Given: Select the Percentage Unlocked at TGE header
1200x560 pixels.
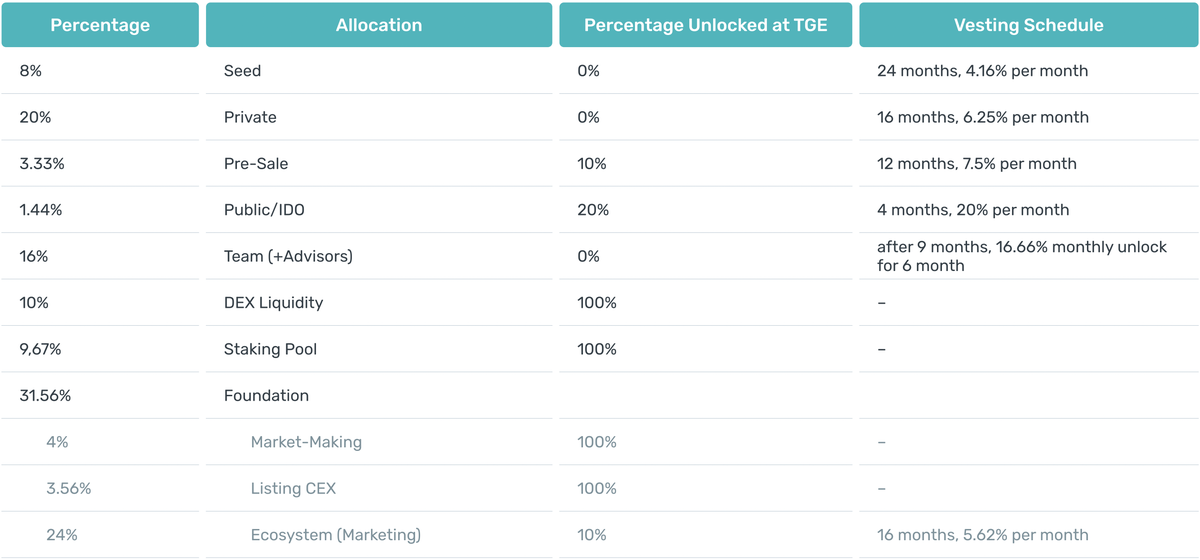Looking at the screenshot, I should click(x=705, y=25).
